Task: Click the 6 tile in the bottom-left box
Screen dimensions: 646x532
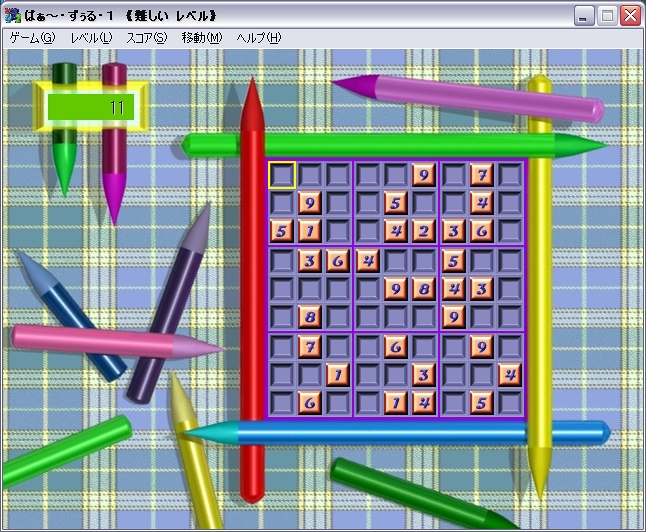Action: [x=310, y=403]
